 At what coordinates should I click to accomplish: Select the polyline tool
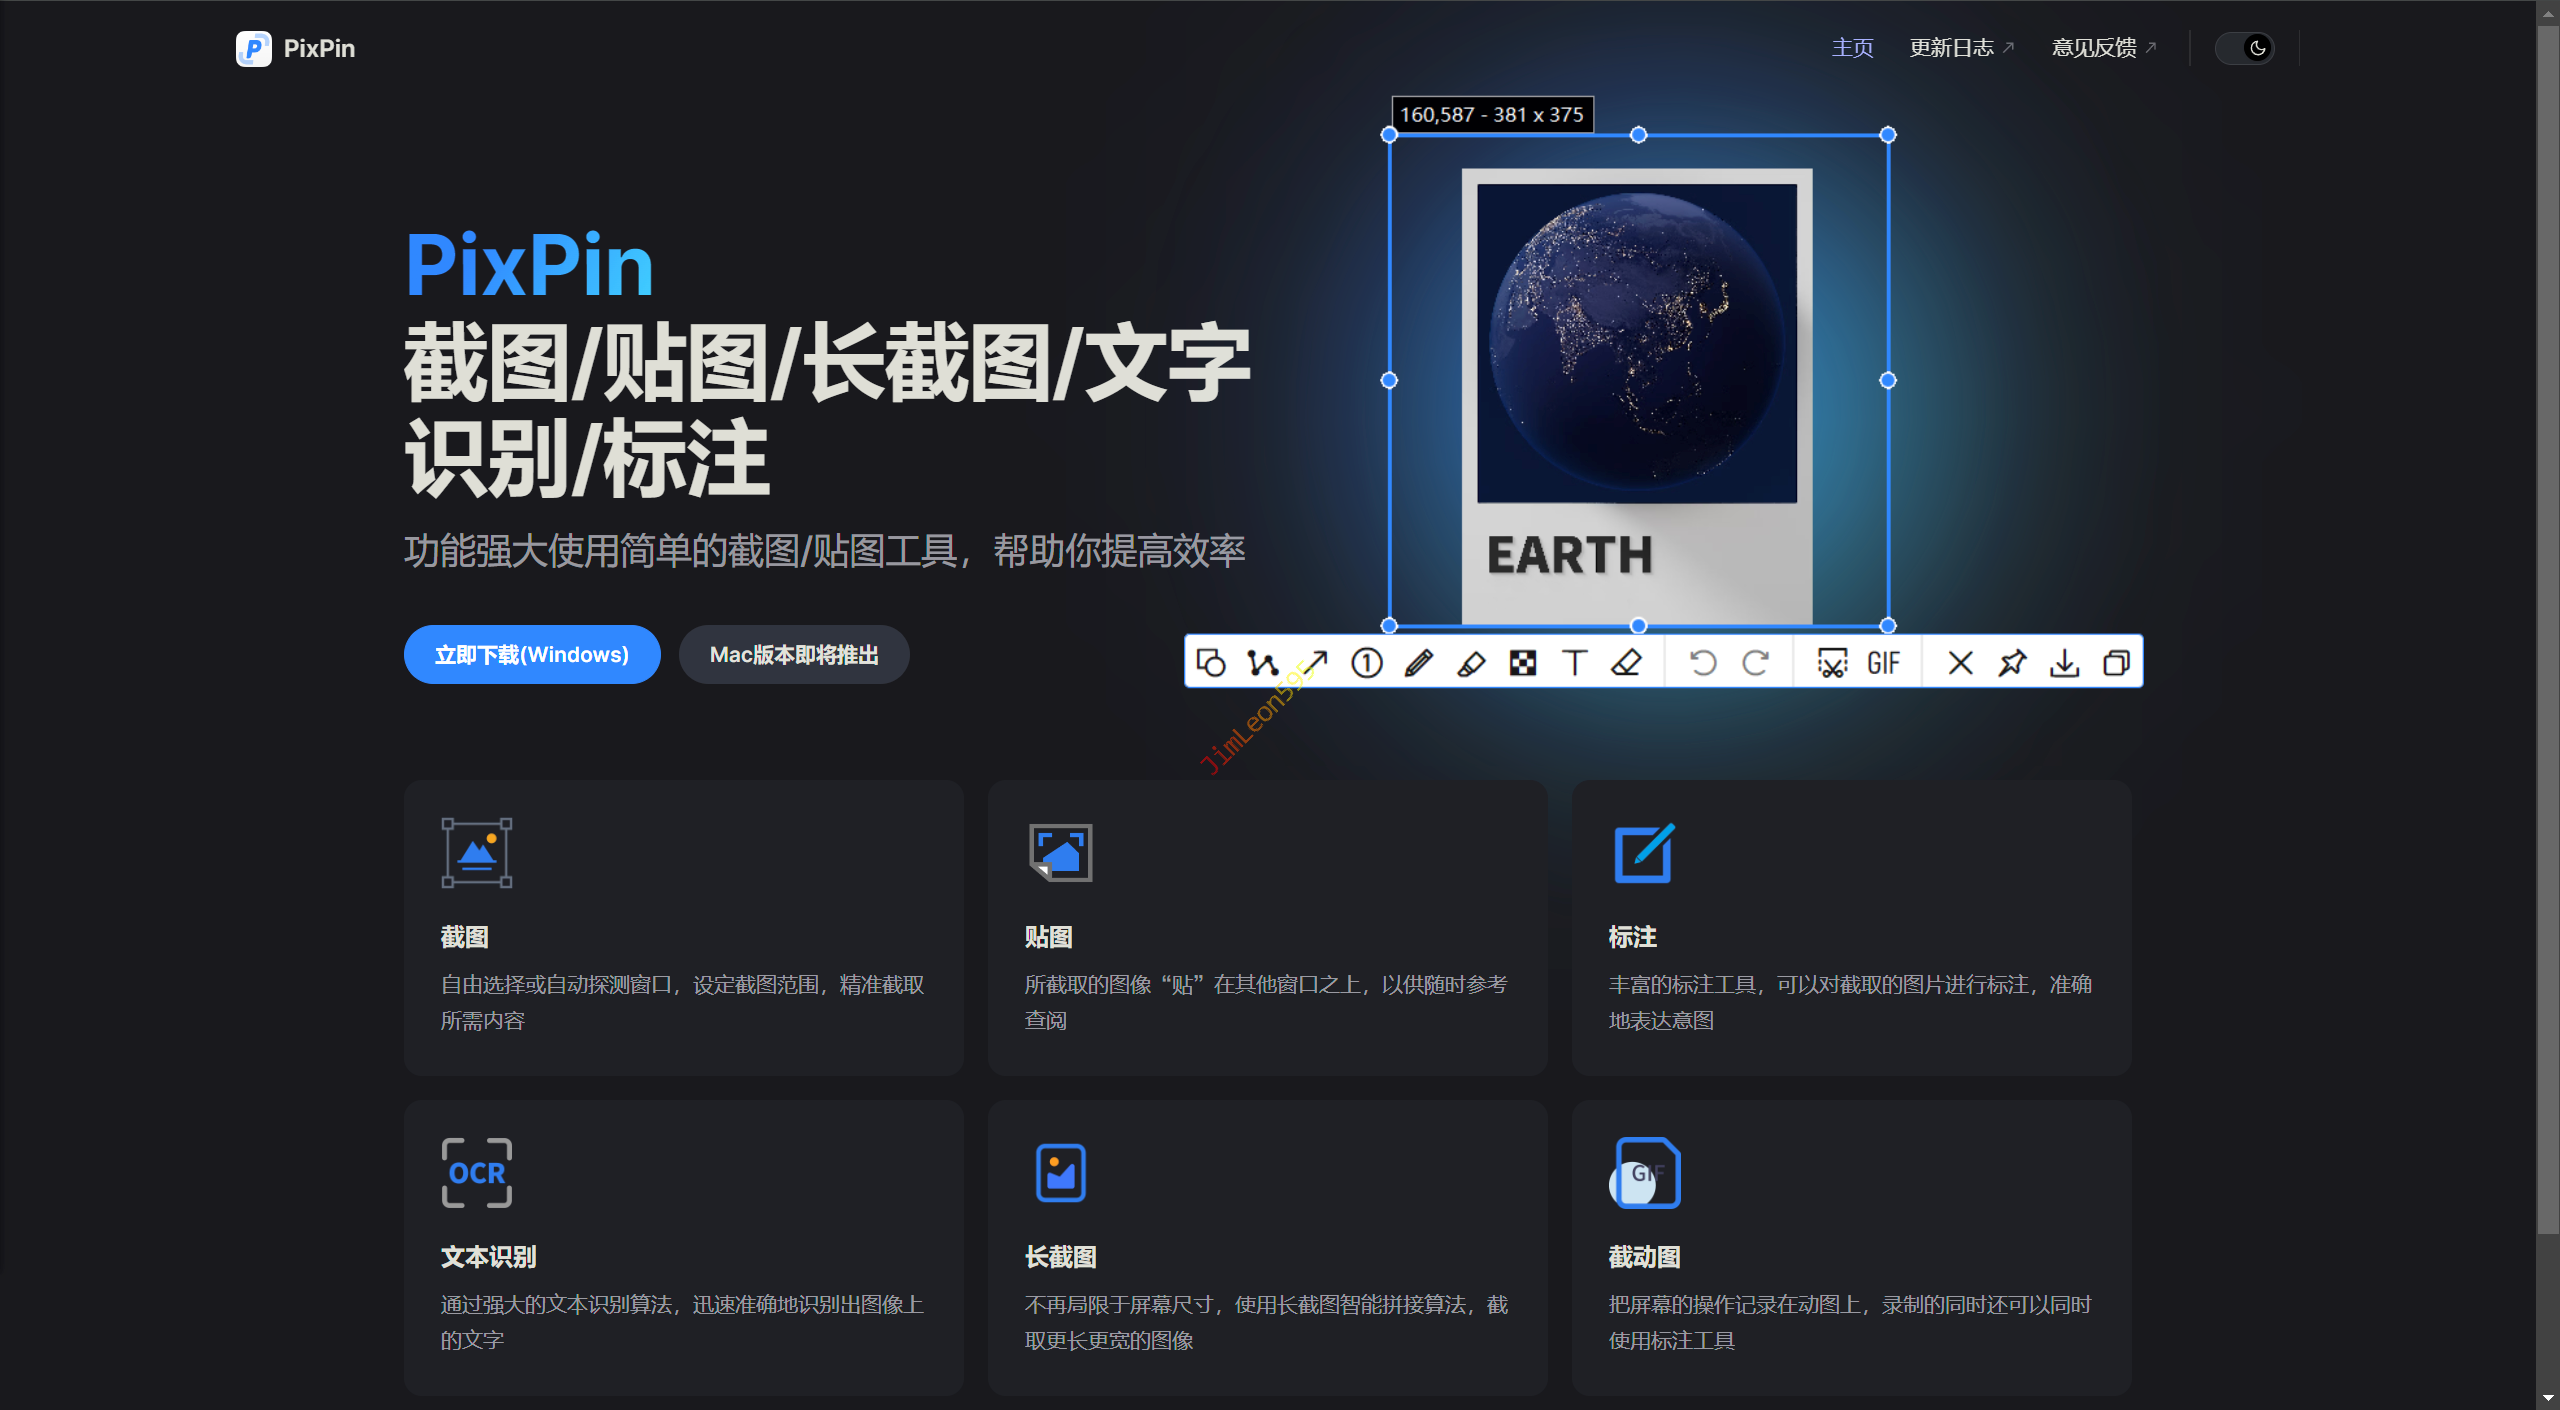point(1262,663)
